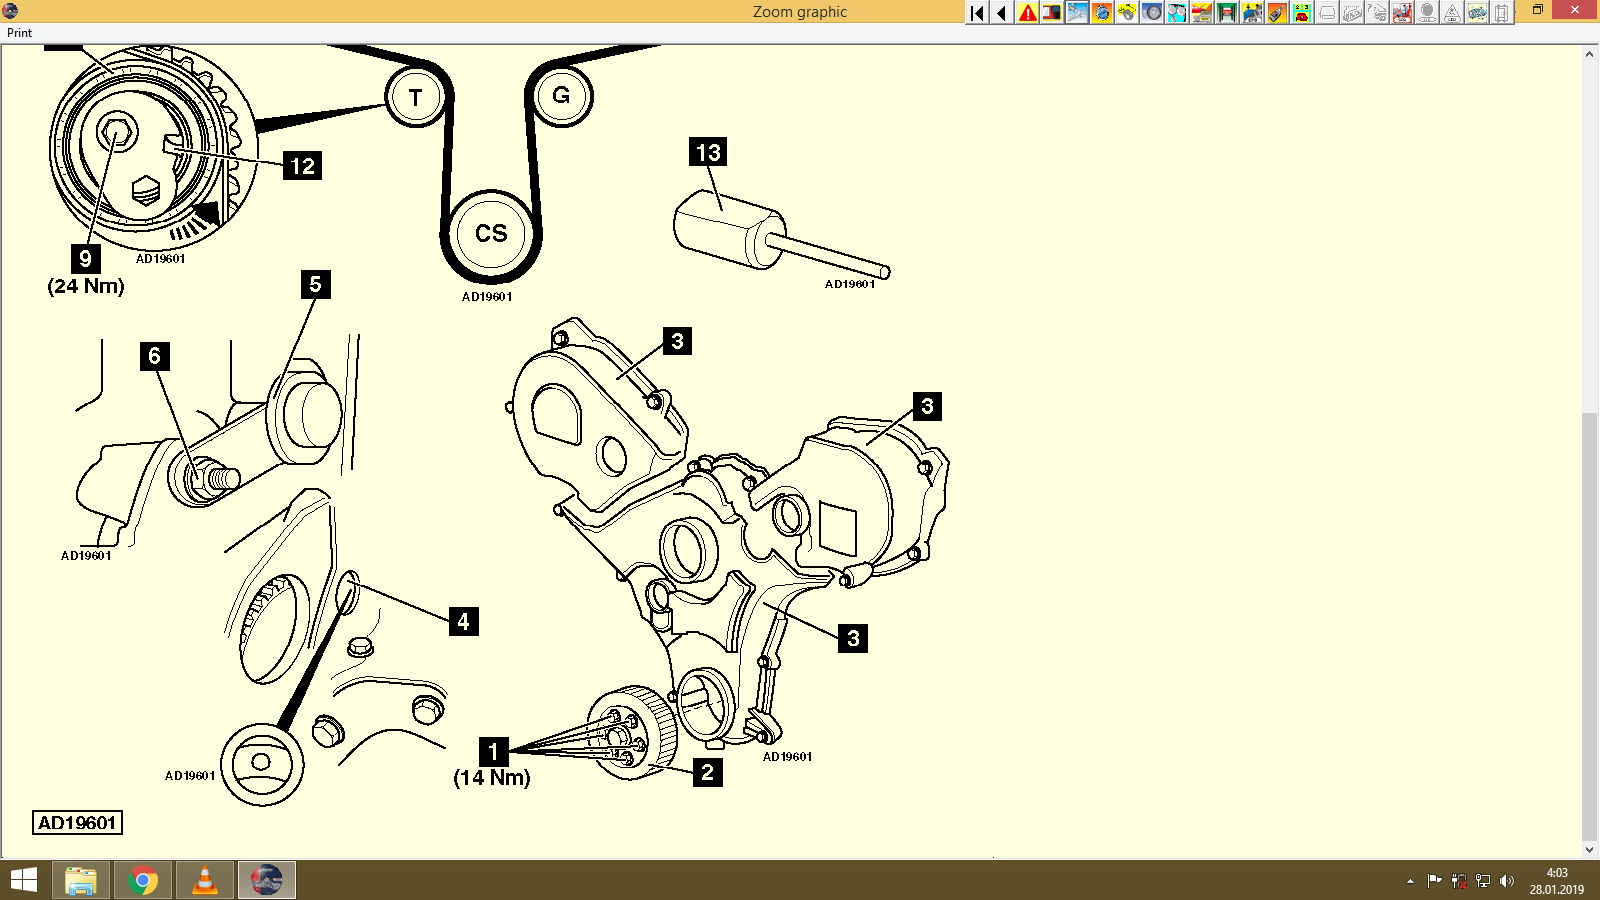Select the tyre toolbar icon
This screenshot has width=1600, height=900.
coord(1151,12)
